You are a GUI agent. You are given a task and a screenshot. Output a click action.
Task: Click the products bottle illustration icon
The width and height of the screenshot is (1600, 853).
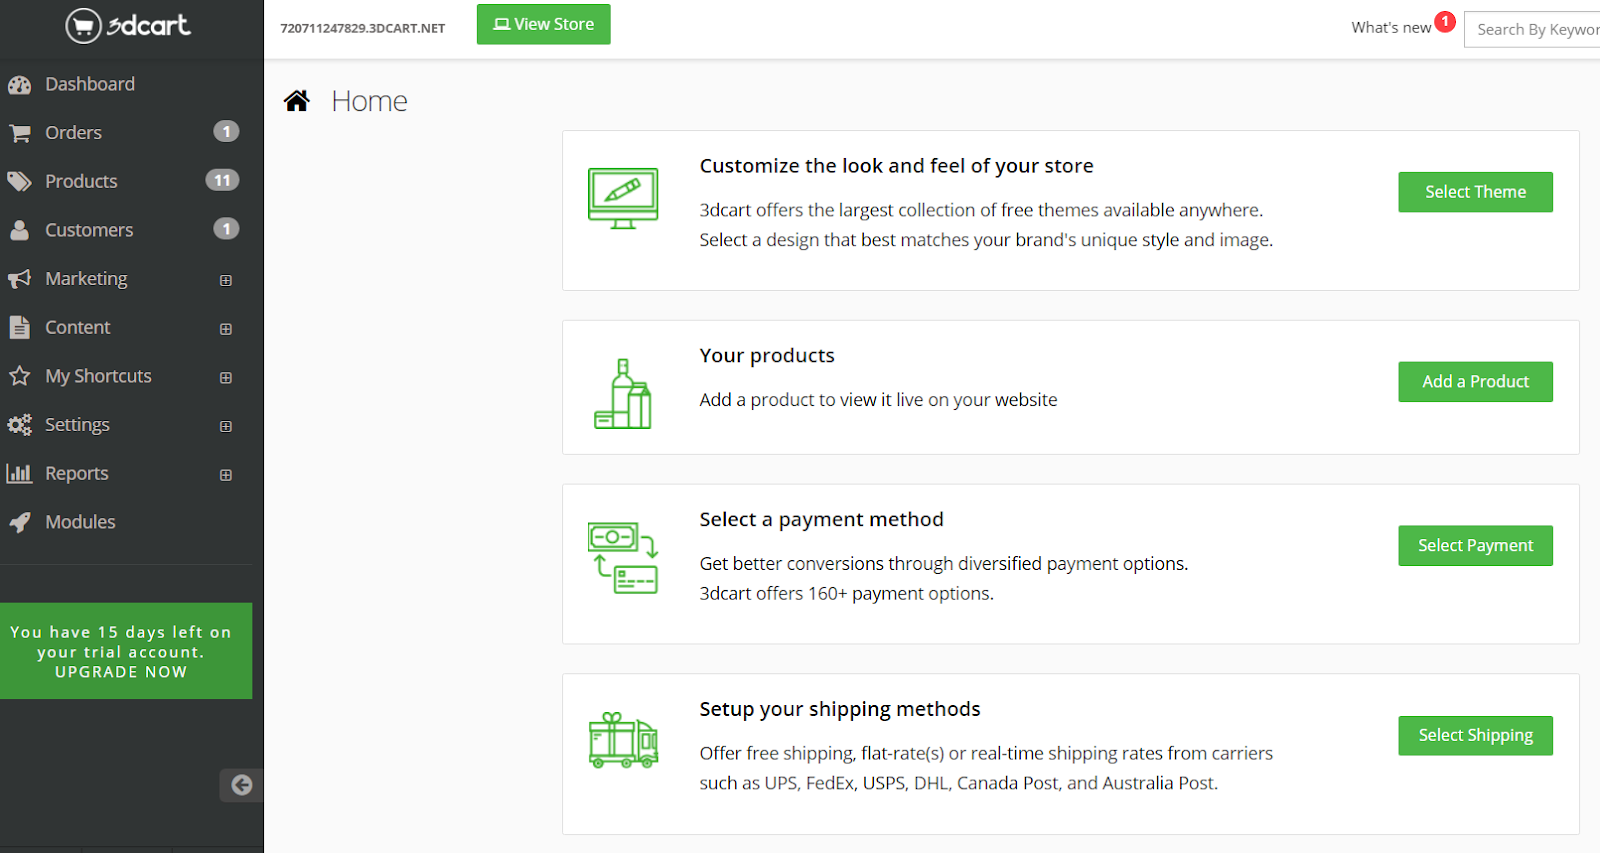pyautogui.click(x=623, y=394)
